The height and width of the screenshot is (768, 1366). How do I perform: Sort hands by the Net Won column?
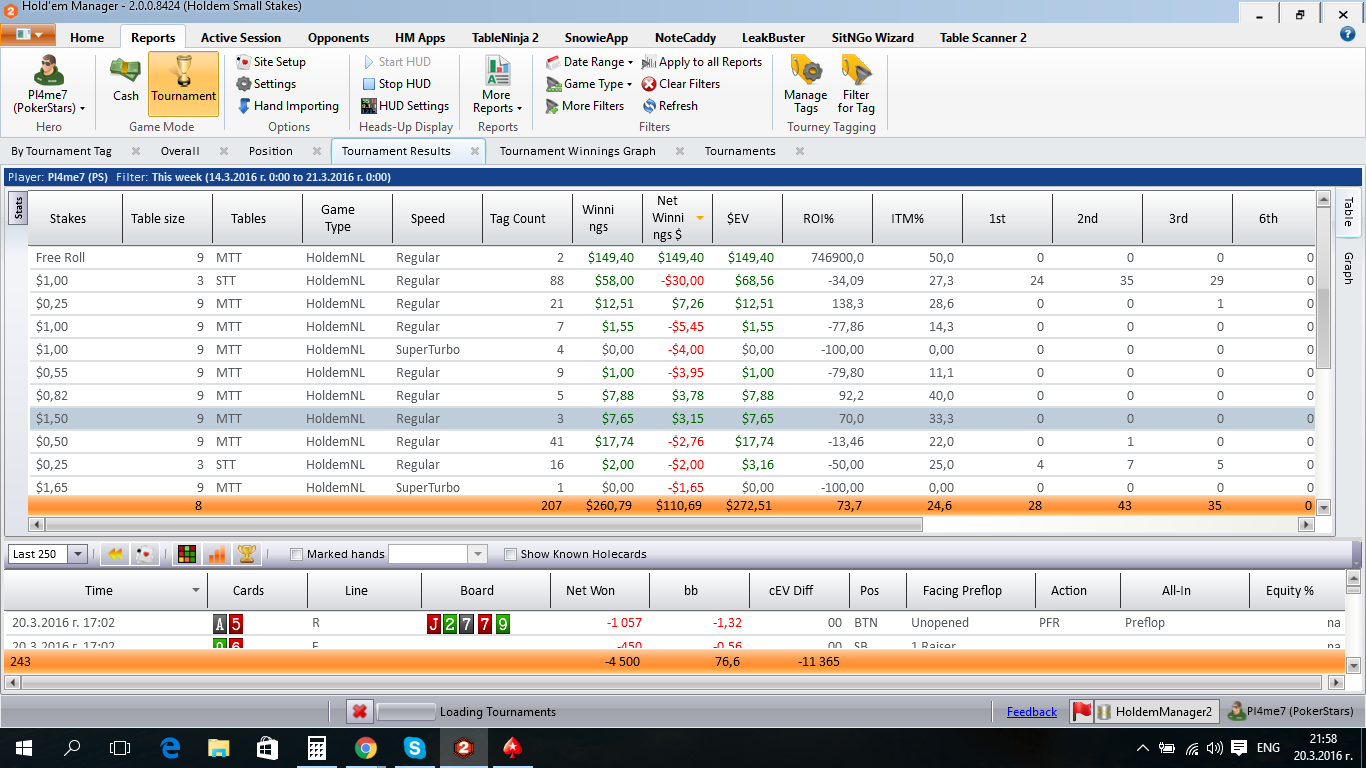pos(590,591)
